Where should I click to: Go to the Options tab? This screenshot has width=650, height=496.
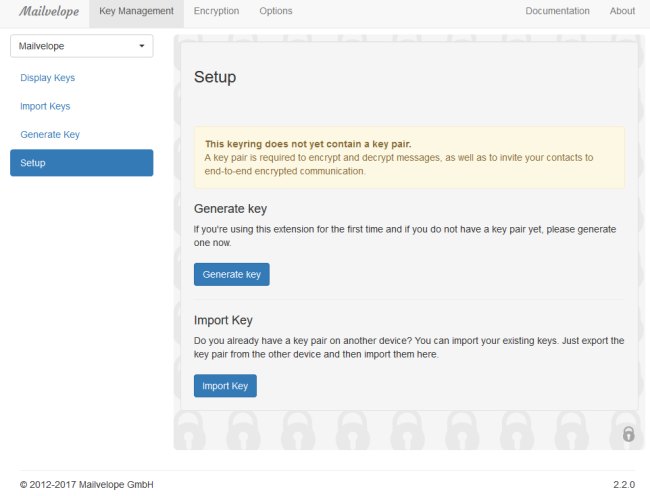[x=276, y=11]
